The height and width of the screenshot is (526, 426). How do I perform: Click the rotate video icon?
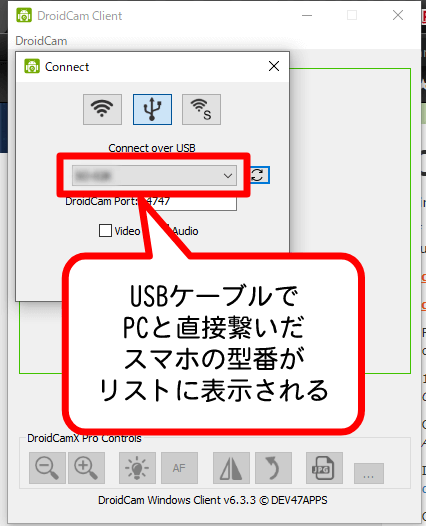click(273, 468)
